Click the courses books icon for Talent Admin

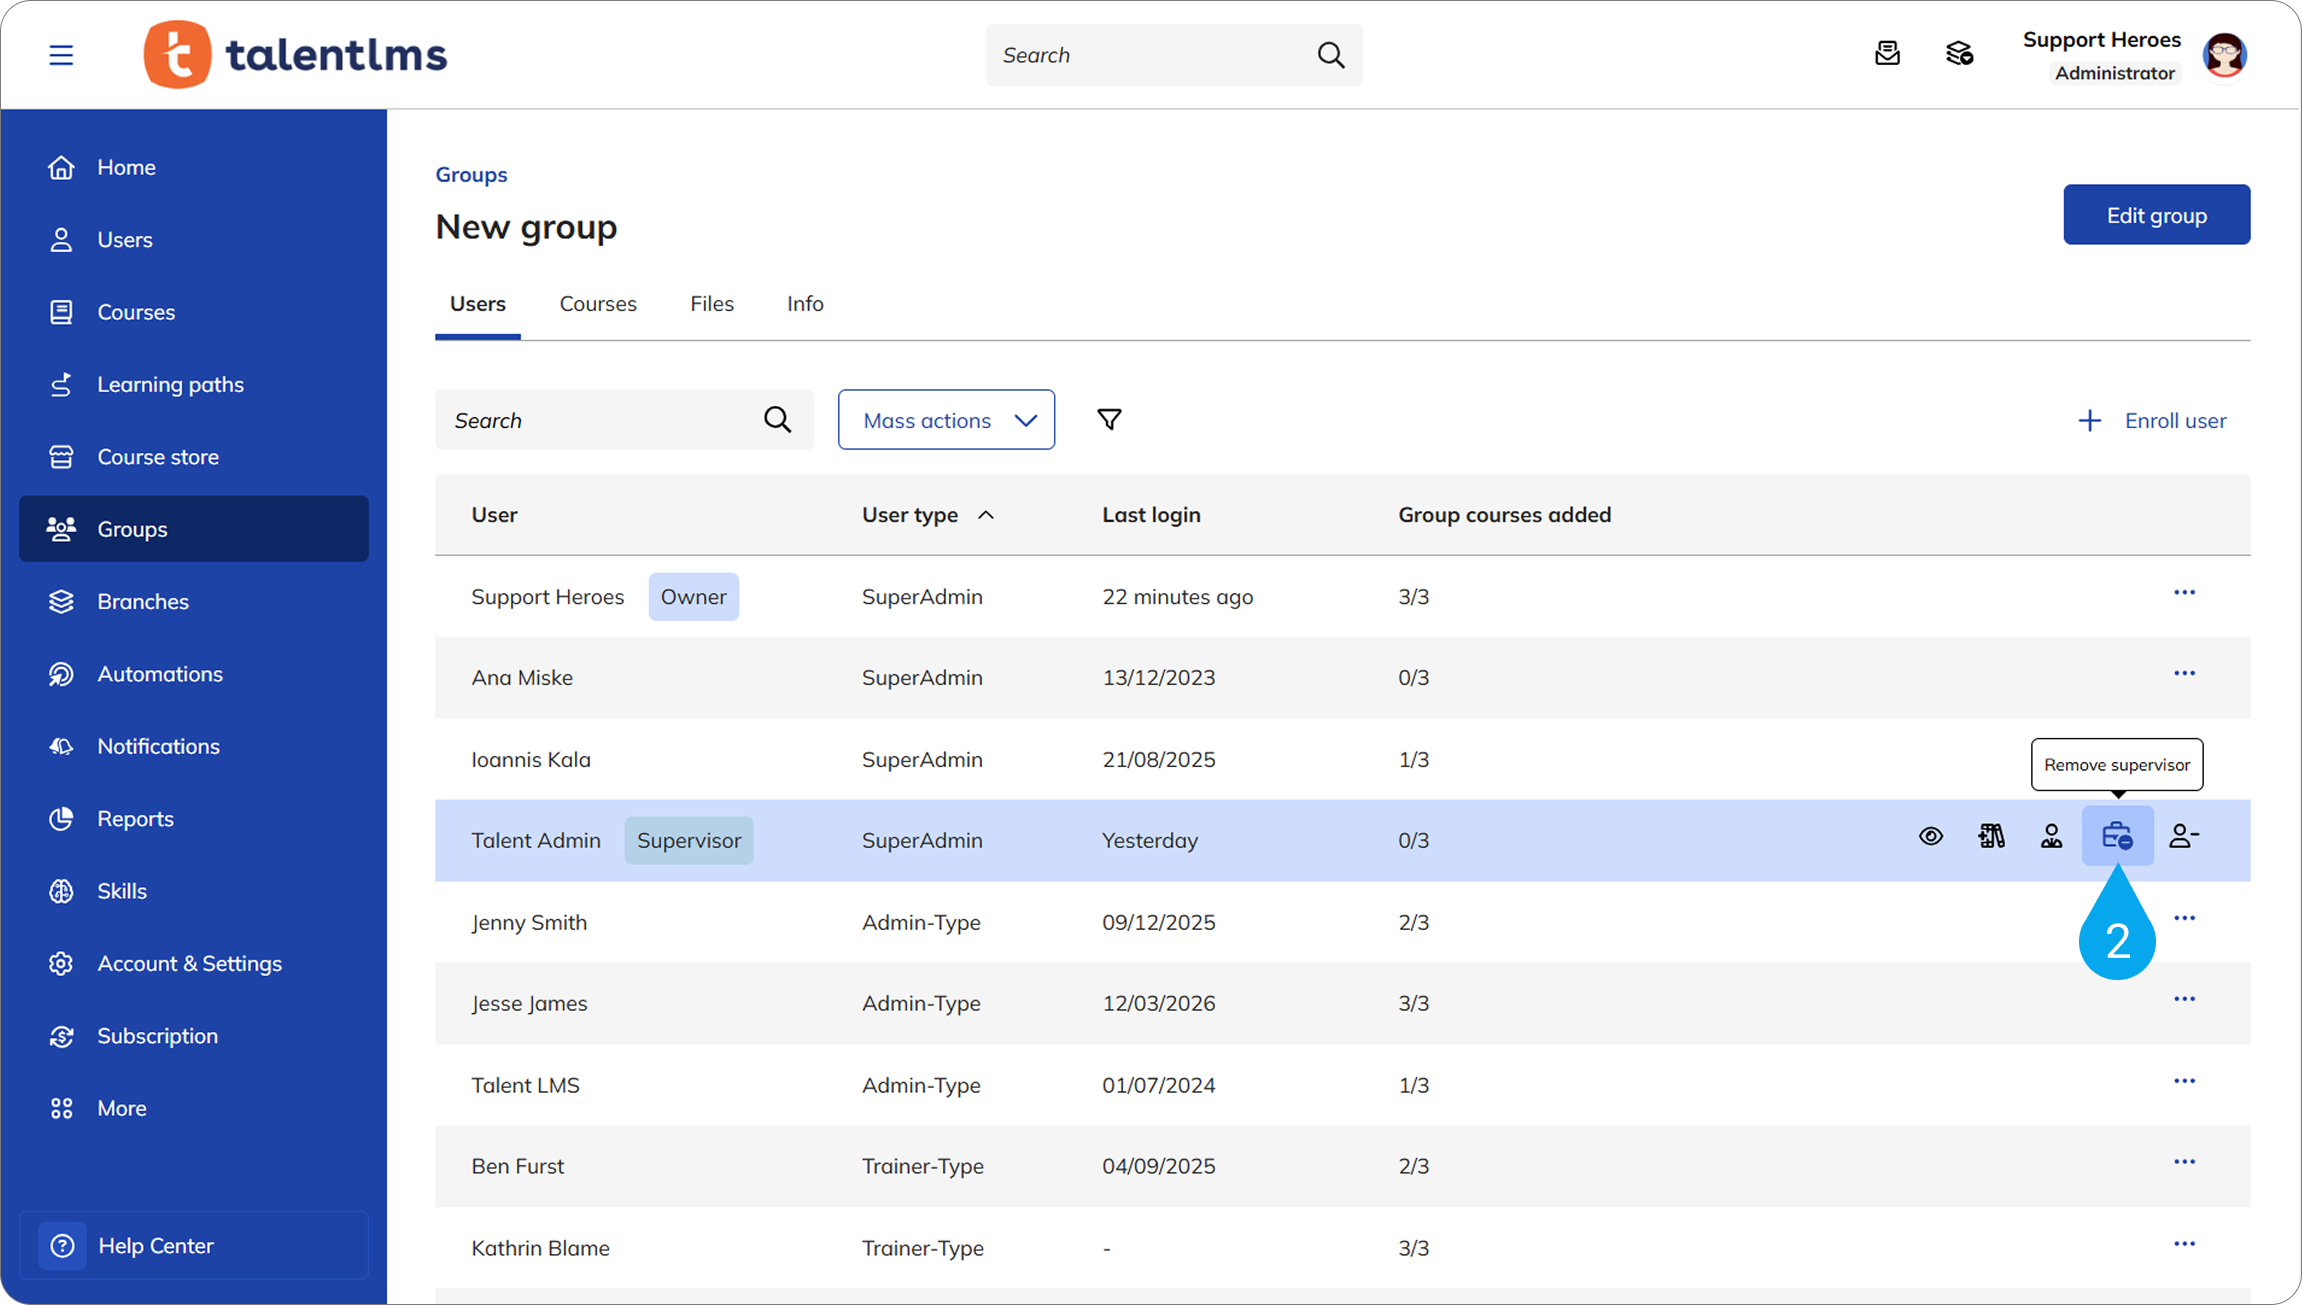pos(1991,836)
